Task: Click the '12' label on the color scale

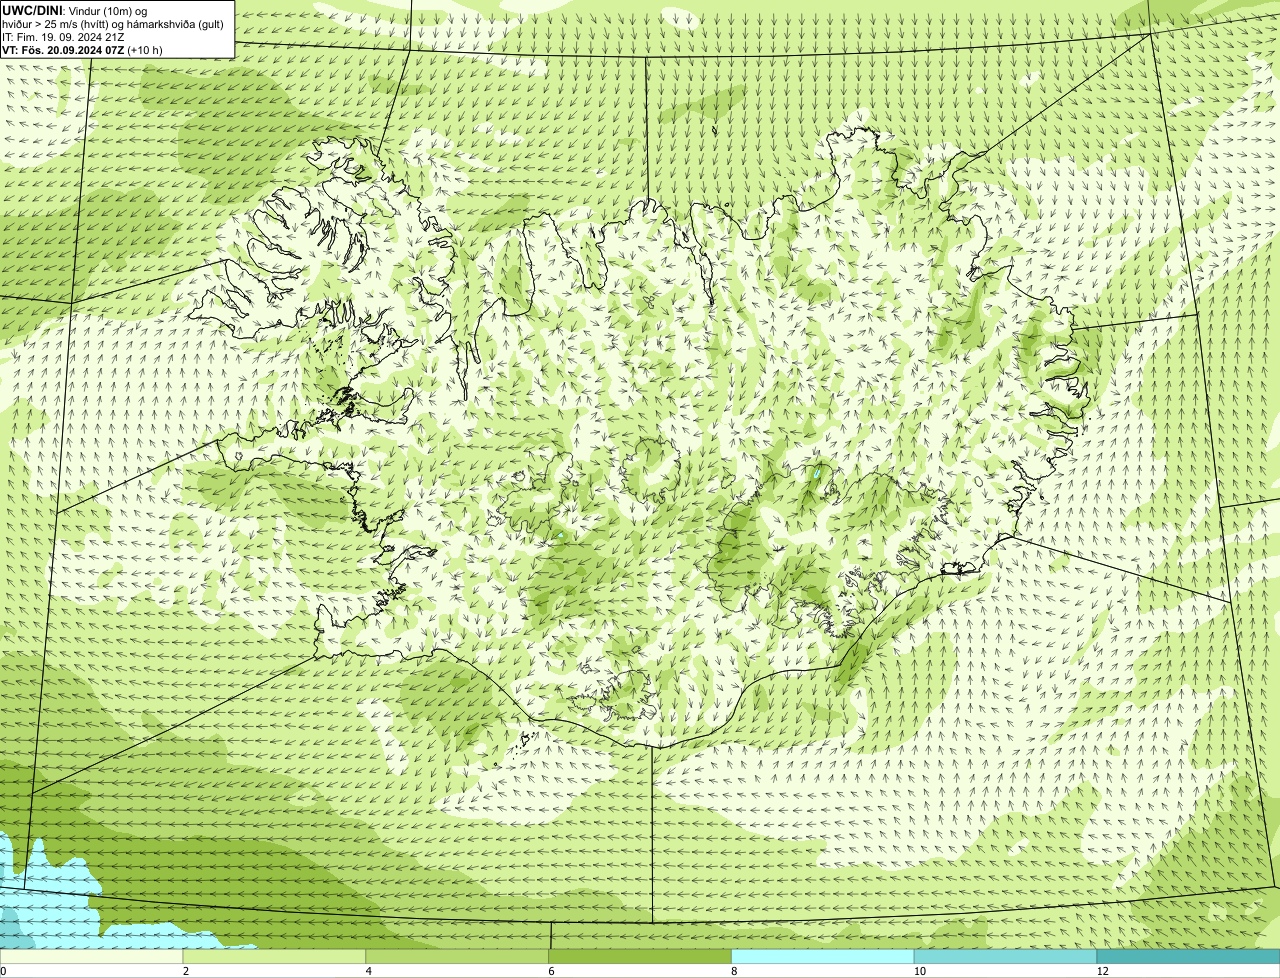Action: pyautogui.click(x=1102, y=971)
